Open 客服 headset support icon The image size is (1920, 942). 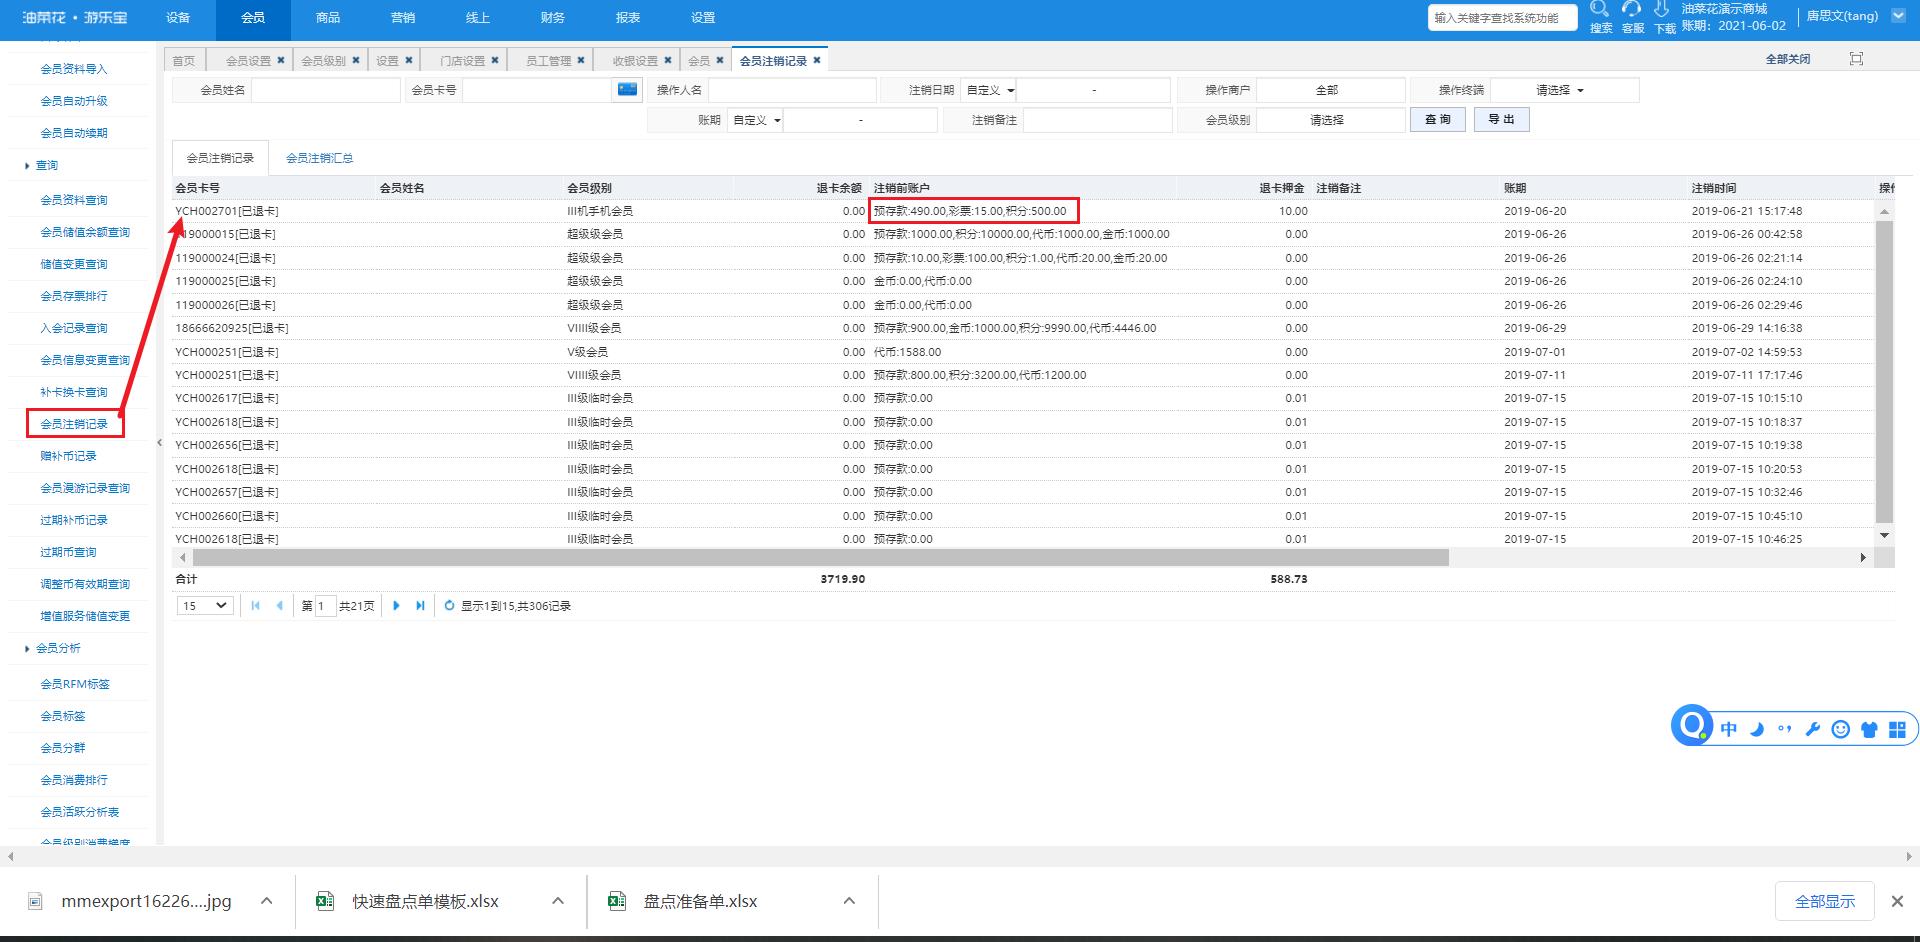[1632, 9]
